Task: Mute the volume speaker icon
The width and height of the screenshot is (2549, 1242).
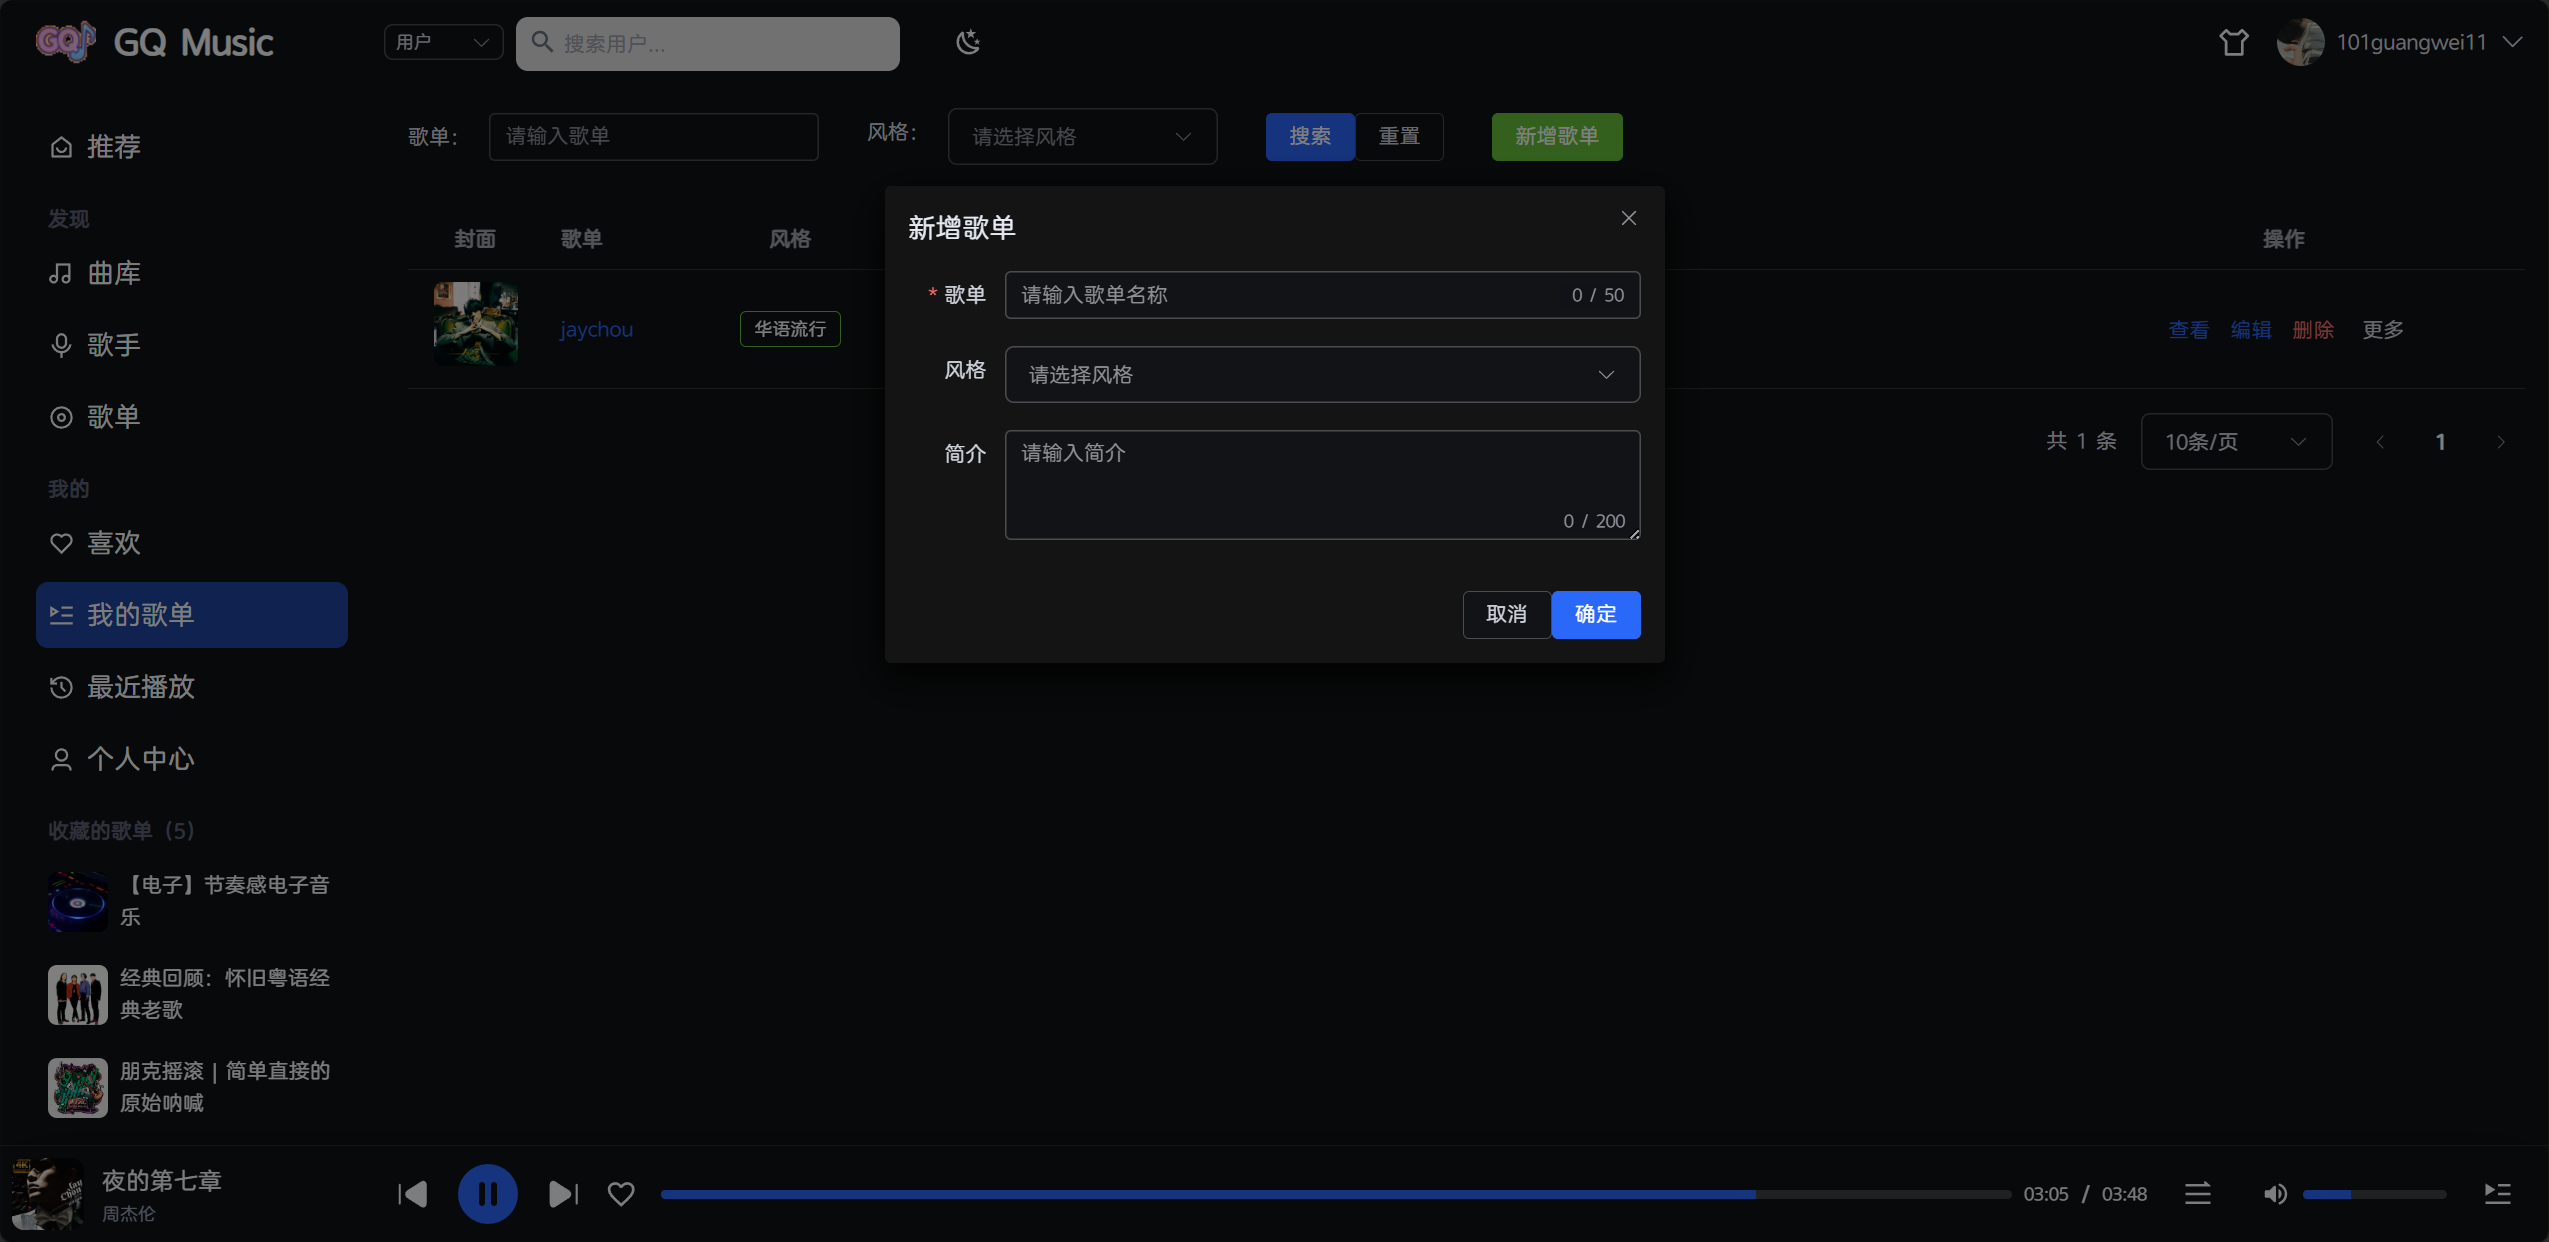Action: [x=2275, y=1193]
